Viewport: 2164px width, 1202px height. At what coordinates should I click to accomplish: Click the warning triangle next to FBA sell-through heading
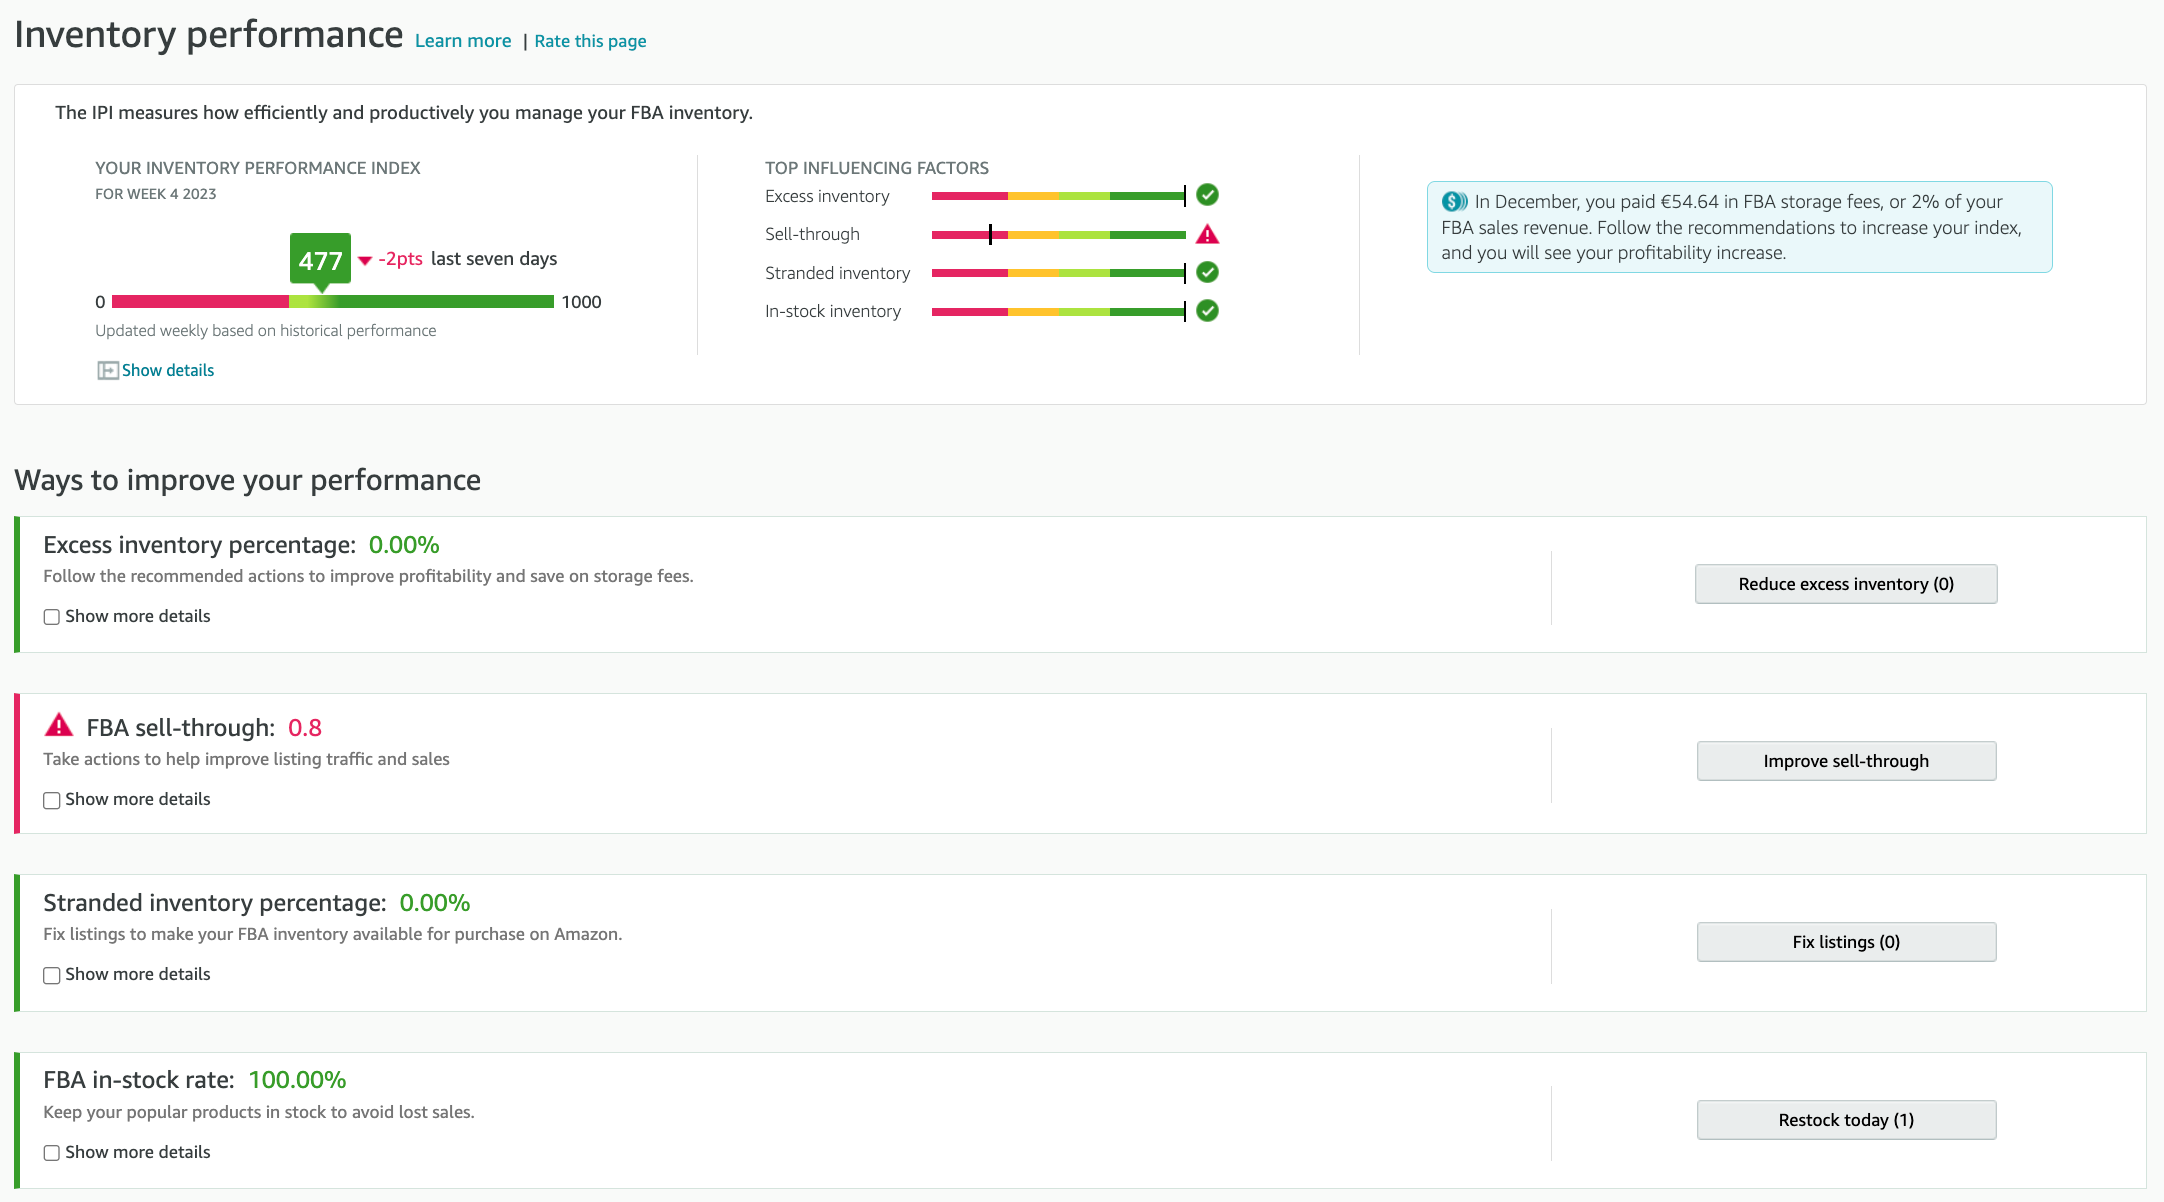click(59, 725)
